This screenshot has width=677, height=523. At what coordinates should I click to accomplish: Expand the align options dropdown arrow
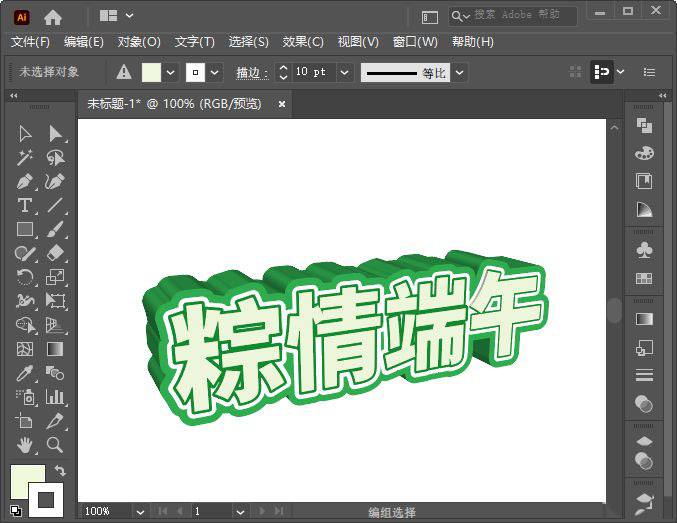620,72
